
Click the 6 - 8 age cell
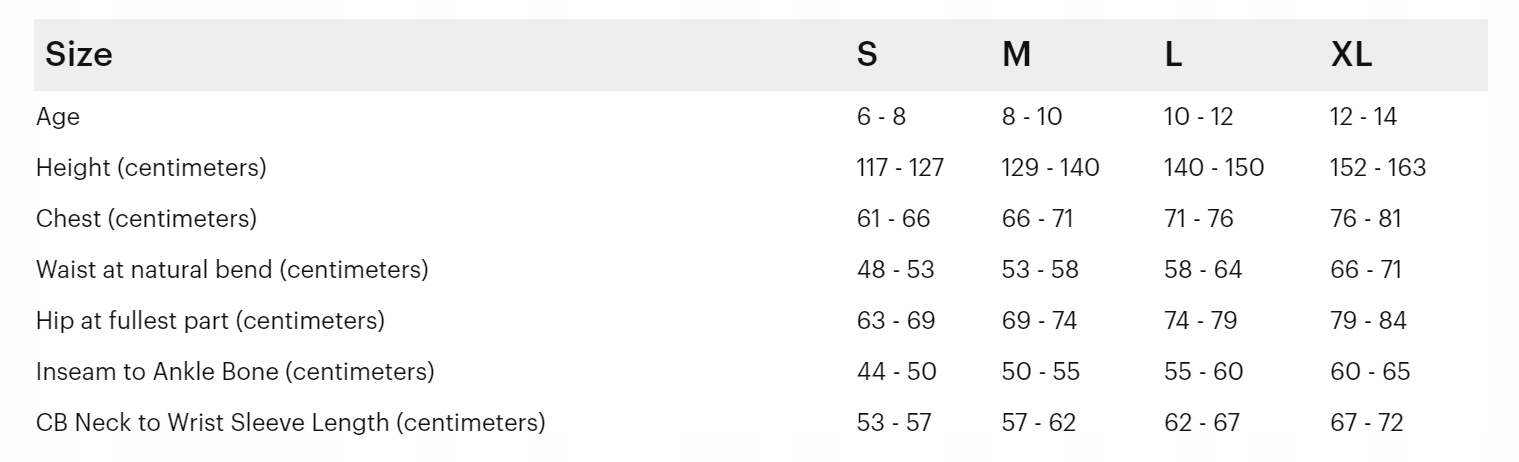click(x=881, y=116)
